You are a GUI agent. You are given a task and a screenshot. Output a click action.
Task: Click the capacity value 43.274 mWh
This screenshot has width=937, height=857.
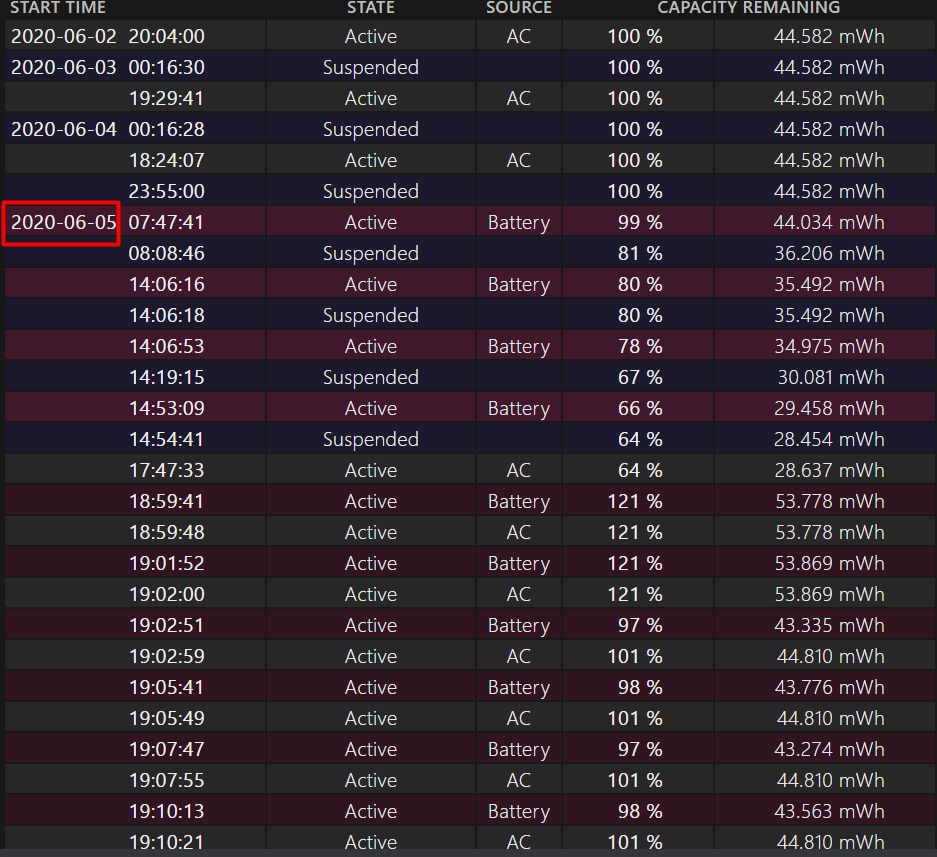[829, 749]
